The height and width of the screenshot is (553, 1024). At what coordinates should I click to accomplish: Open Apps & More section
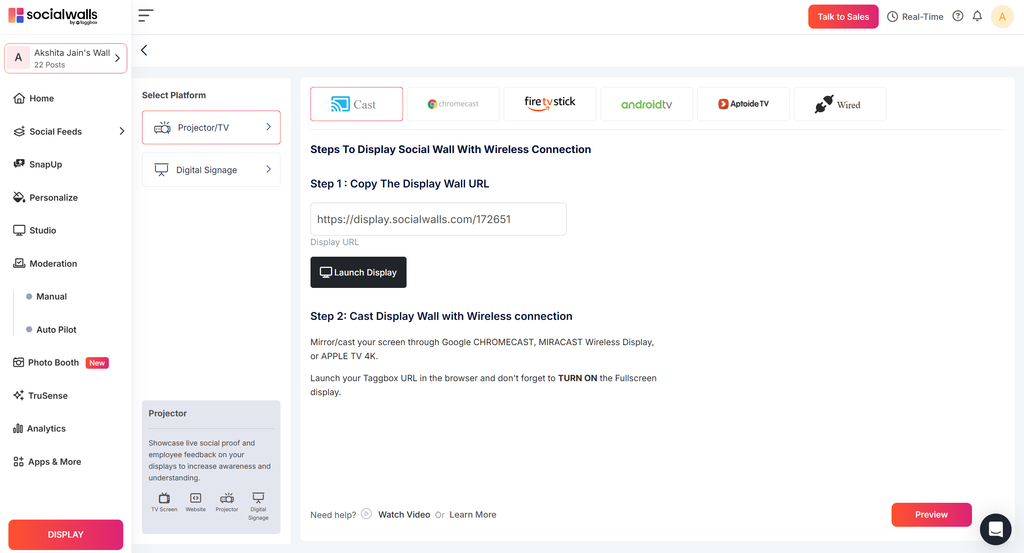[47, 462]
